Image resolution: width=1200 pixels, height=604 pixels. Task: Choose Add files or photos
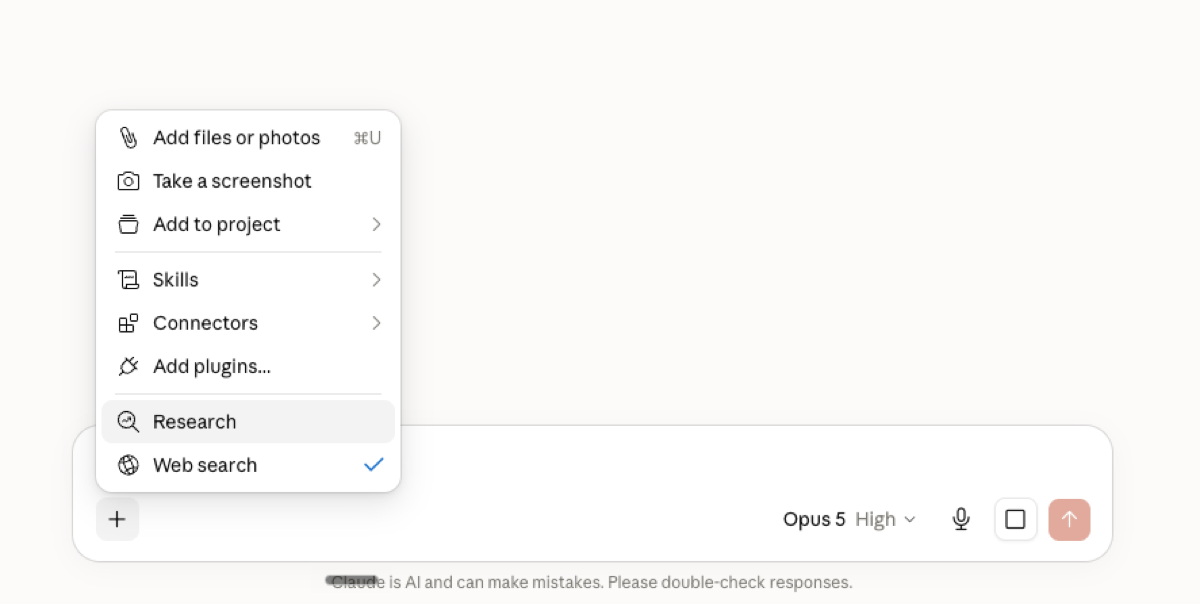(x=248, y=138)
